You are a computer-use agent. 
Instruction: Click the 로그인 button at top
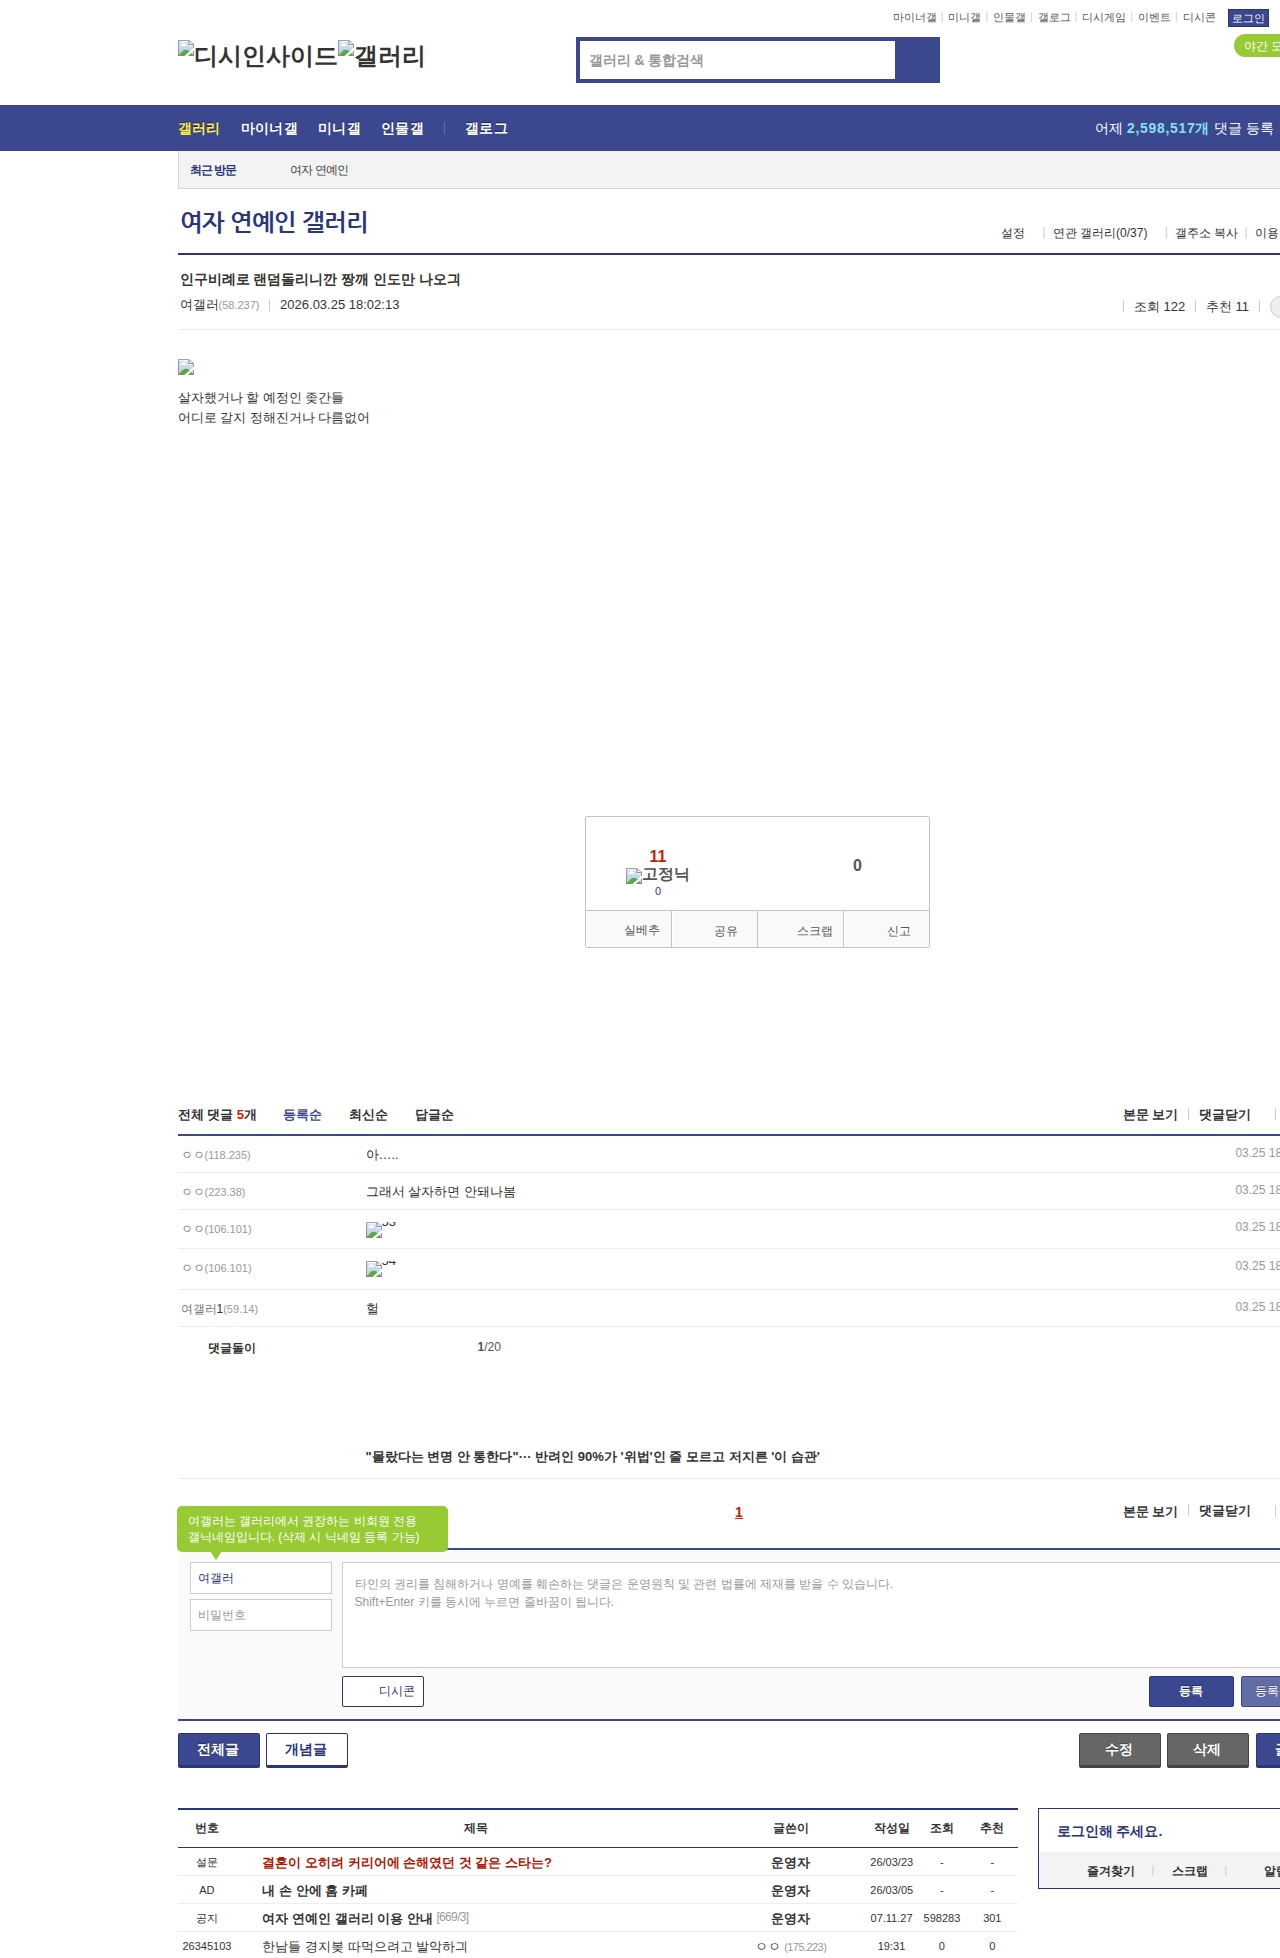point(1248,18)
